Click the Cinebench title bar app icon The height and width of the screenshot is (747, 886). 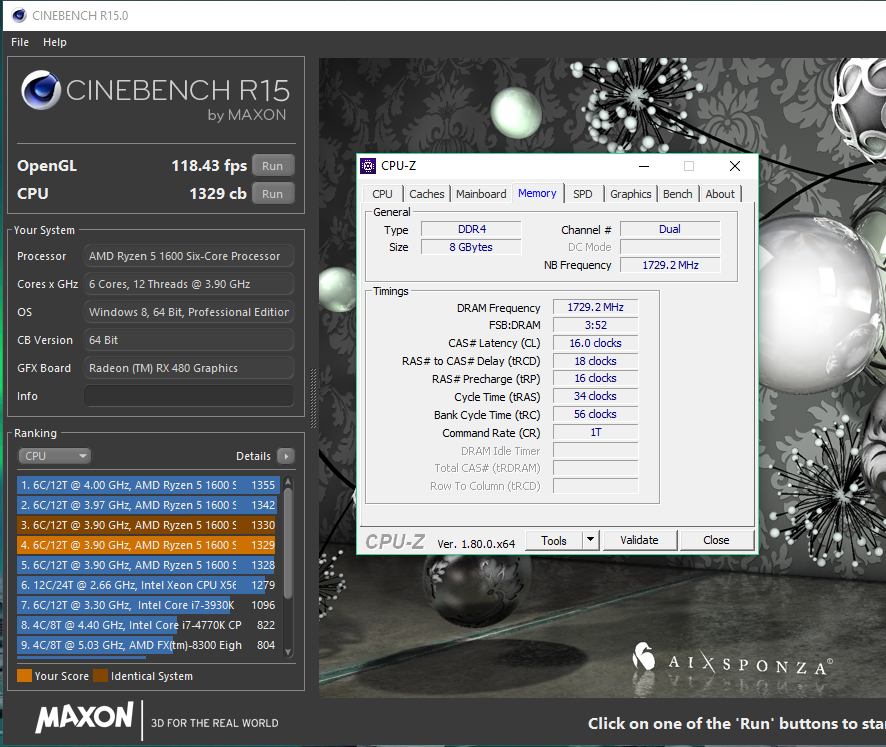(x=16, y=15)
